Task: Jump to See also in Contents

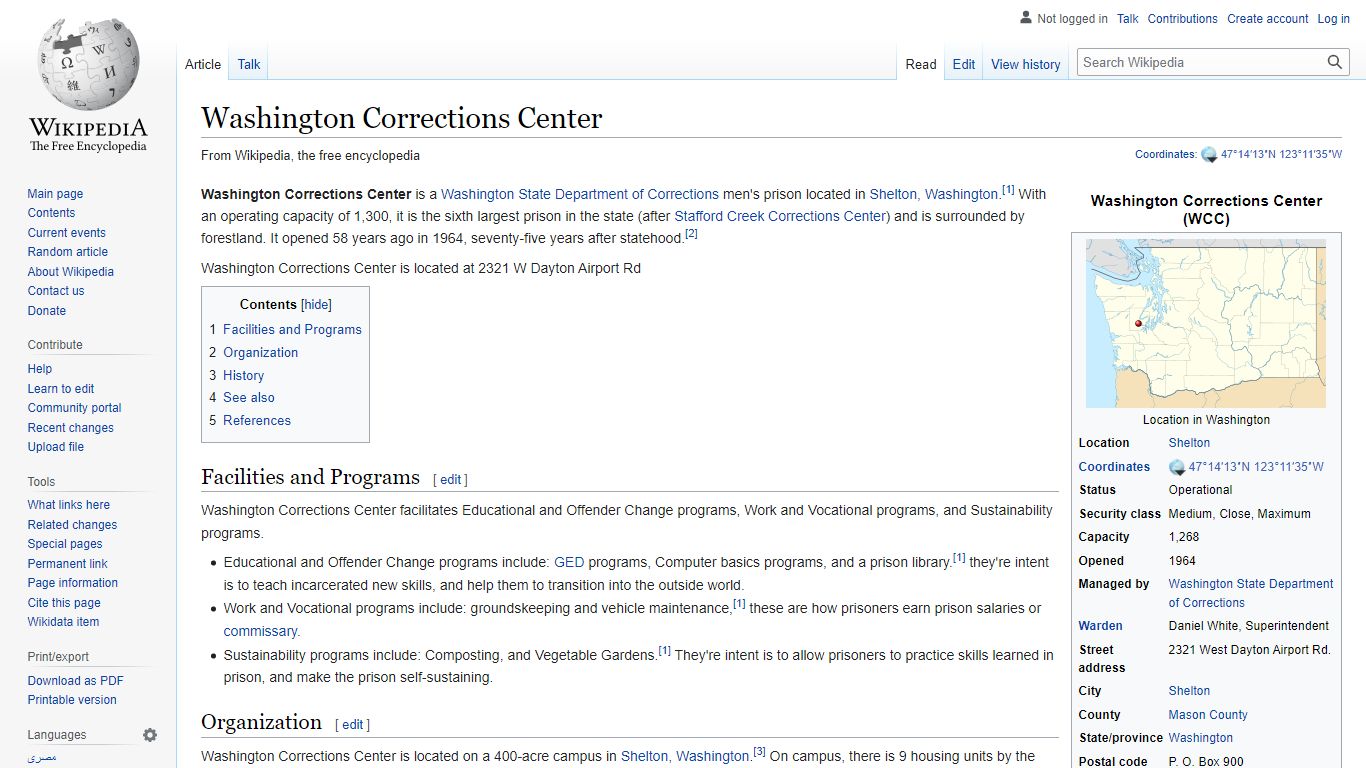Action: (248, 397)
